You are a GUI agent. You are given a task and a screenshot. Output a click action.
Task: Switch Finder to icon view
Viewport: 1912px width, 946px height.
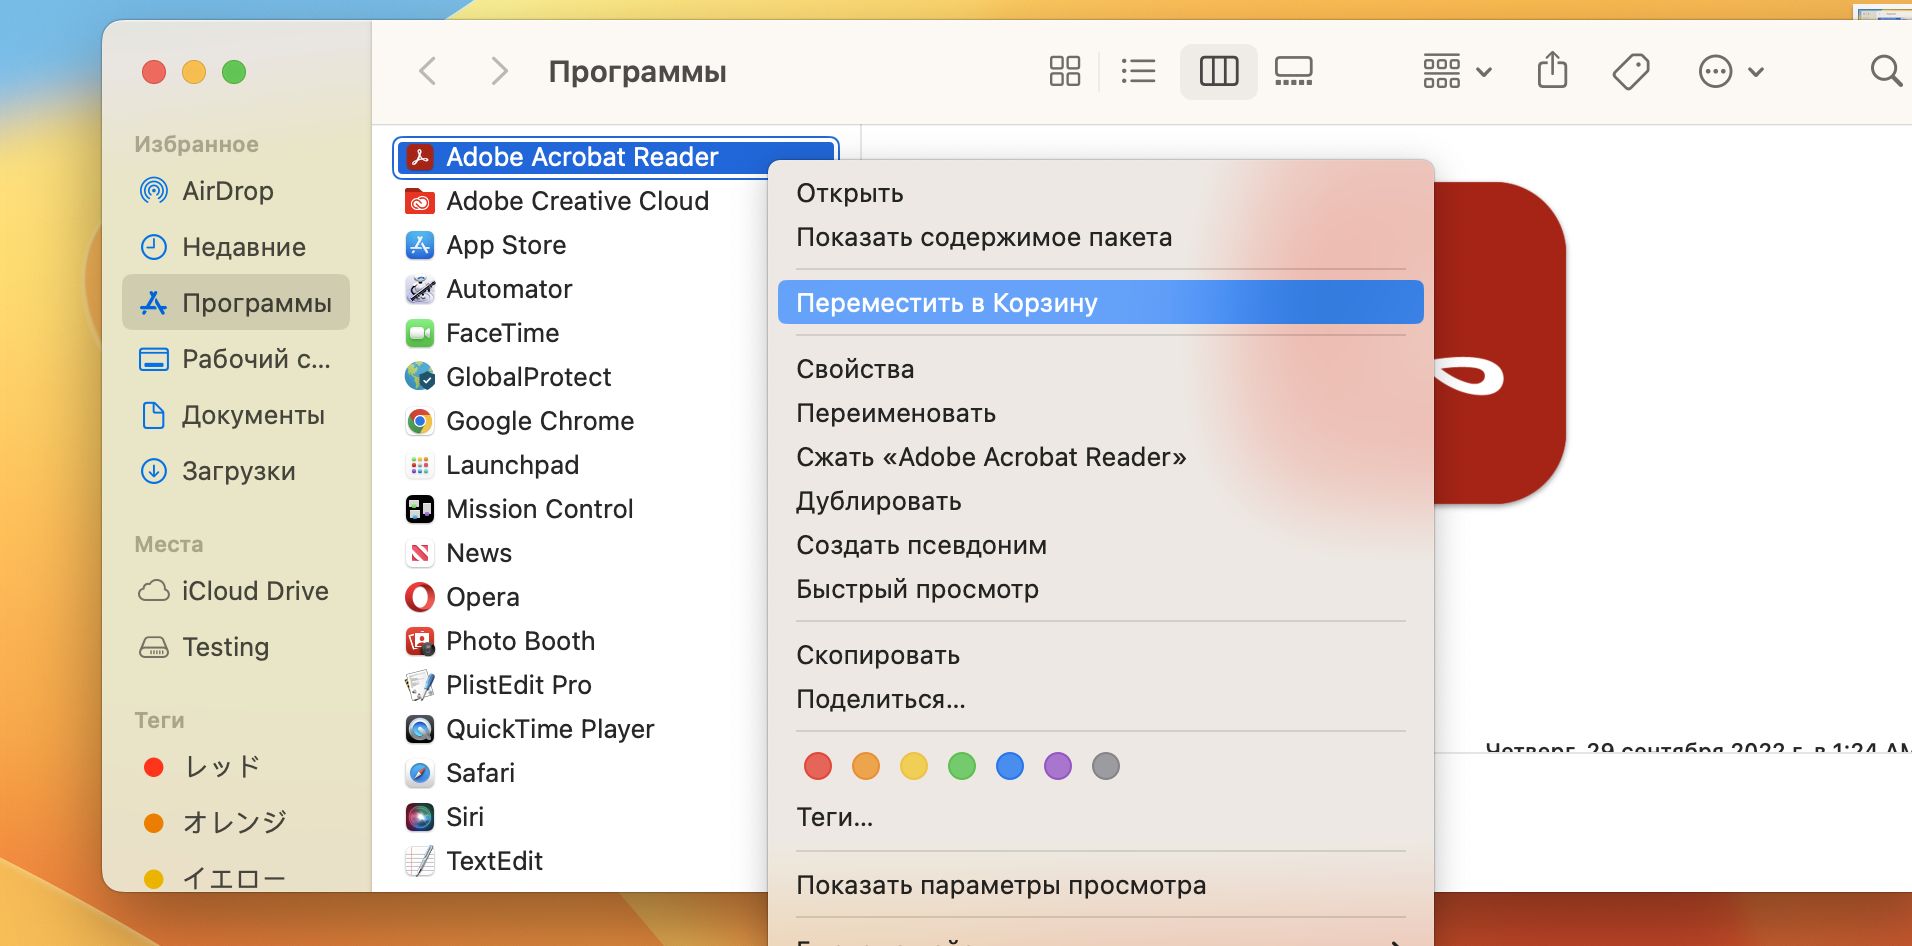click(1064, 71)
